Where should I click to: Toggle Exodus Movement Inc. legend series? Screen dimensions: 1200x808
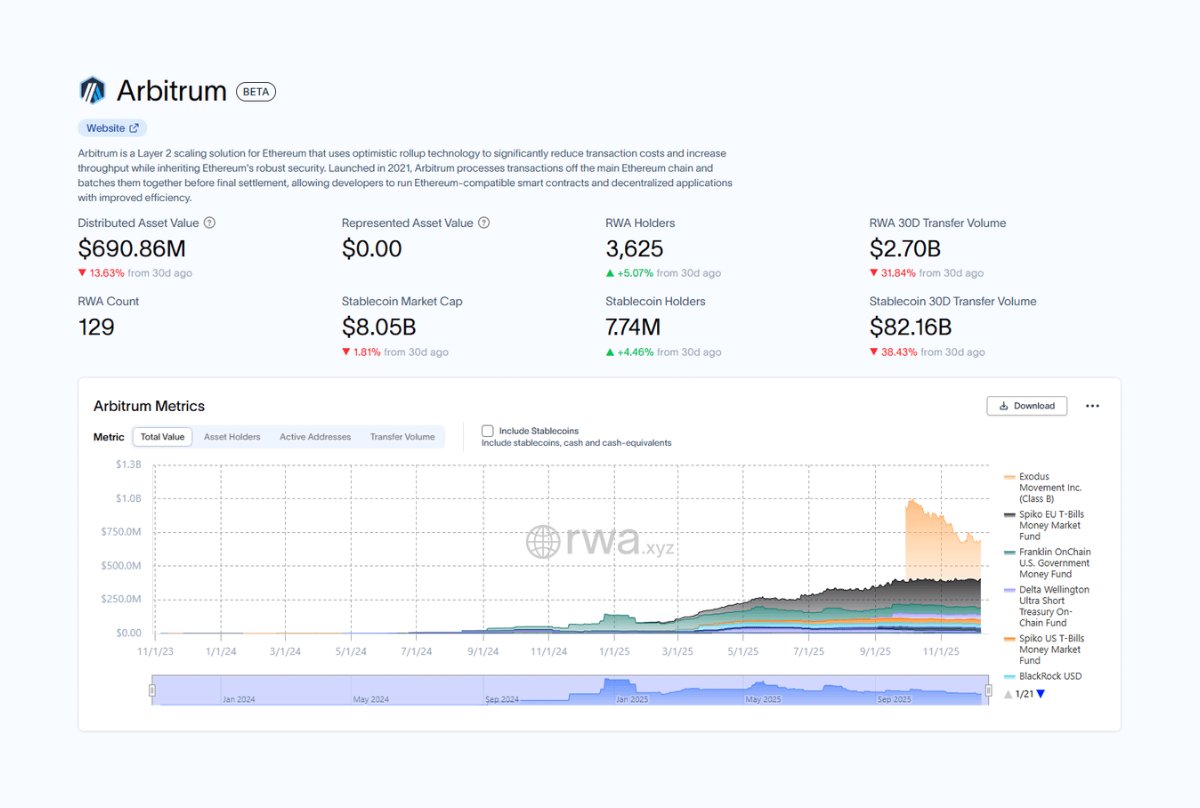[x=1046, y=488]
